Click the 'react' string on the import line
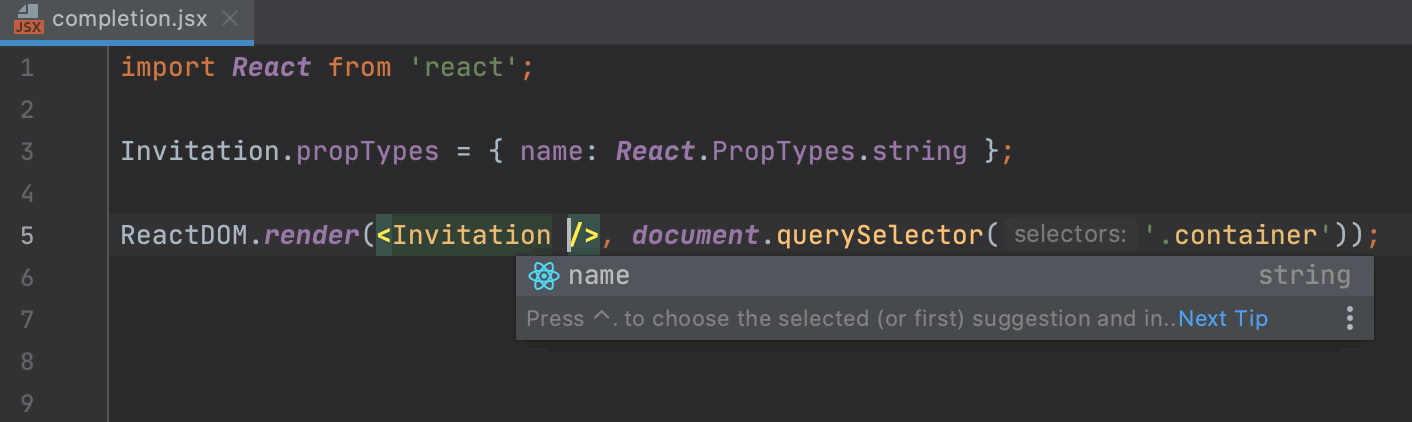The image size is (1412, 422). (465, 68)
